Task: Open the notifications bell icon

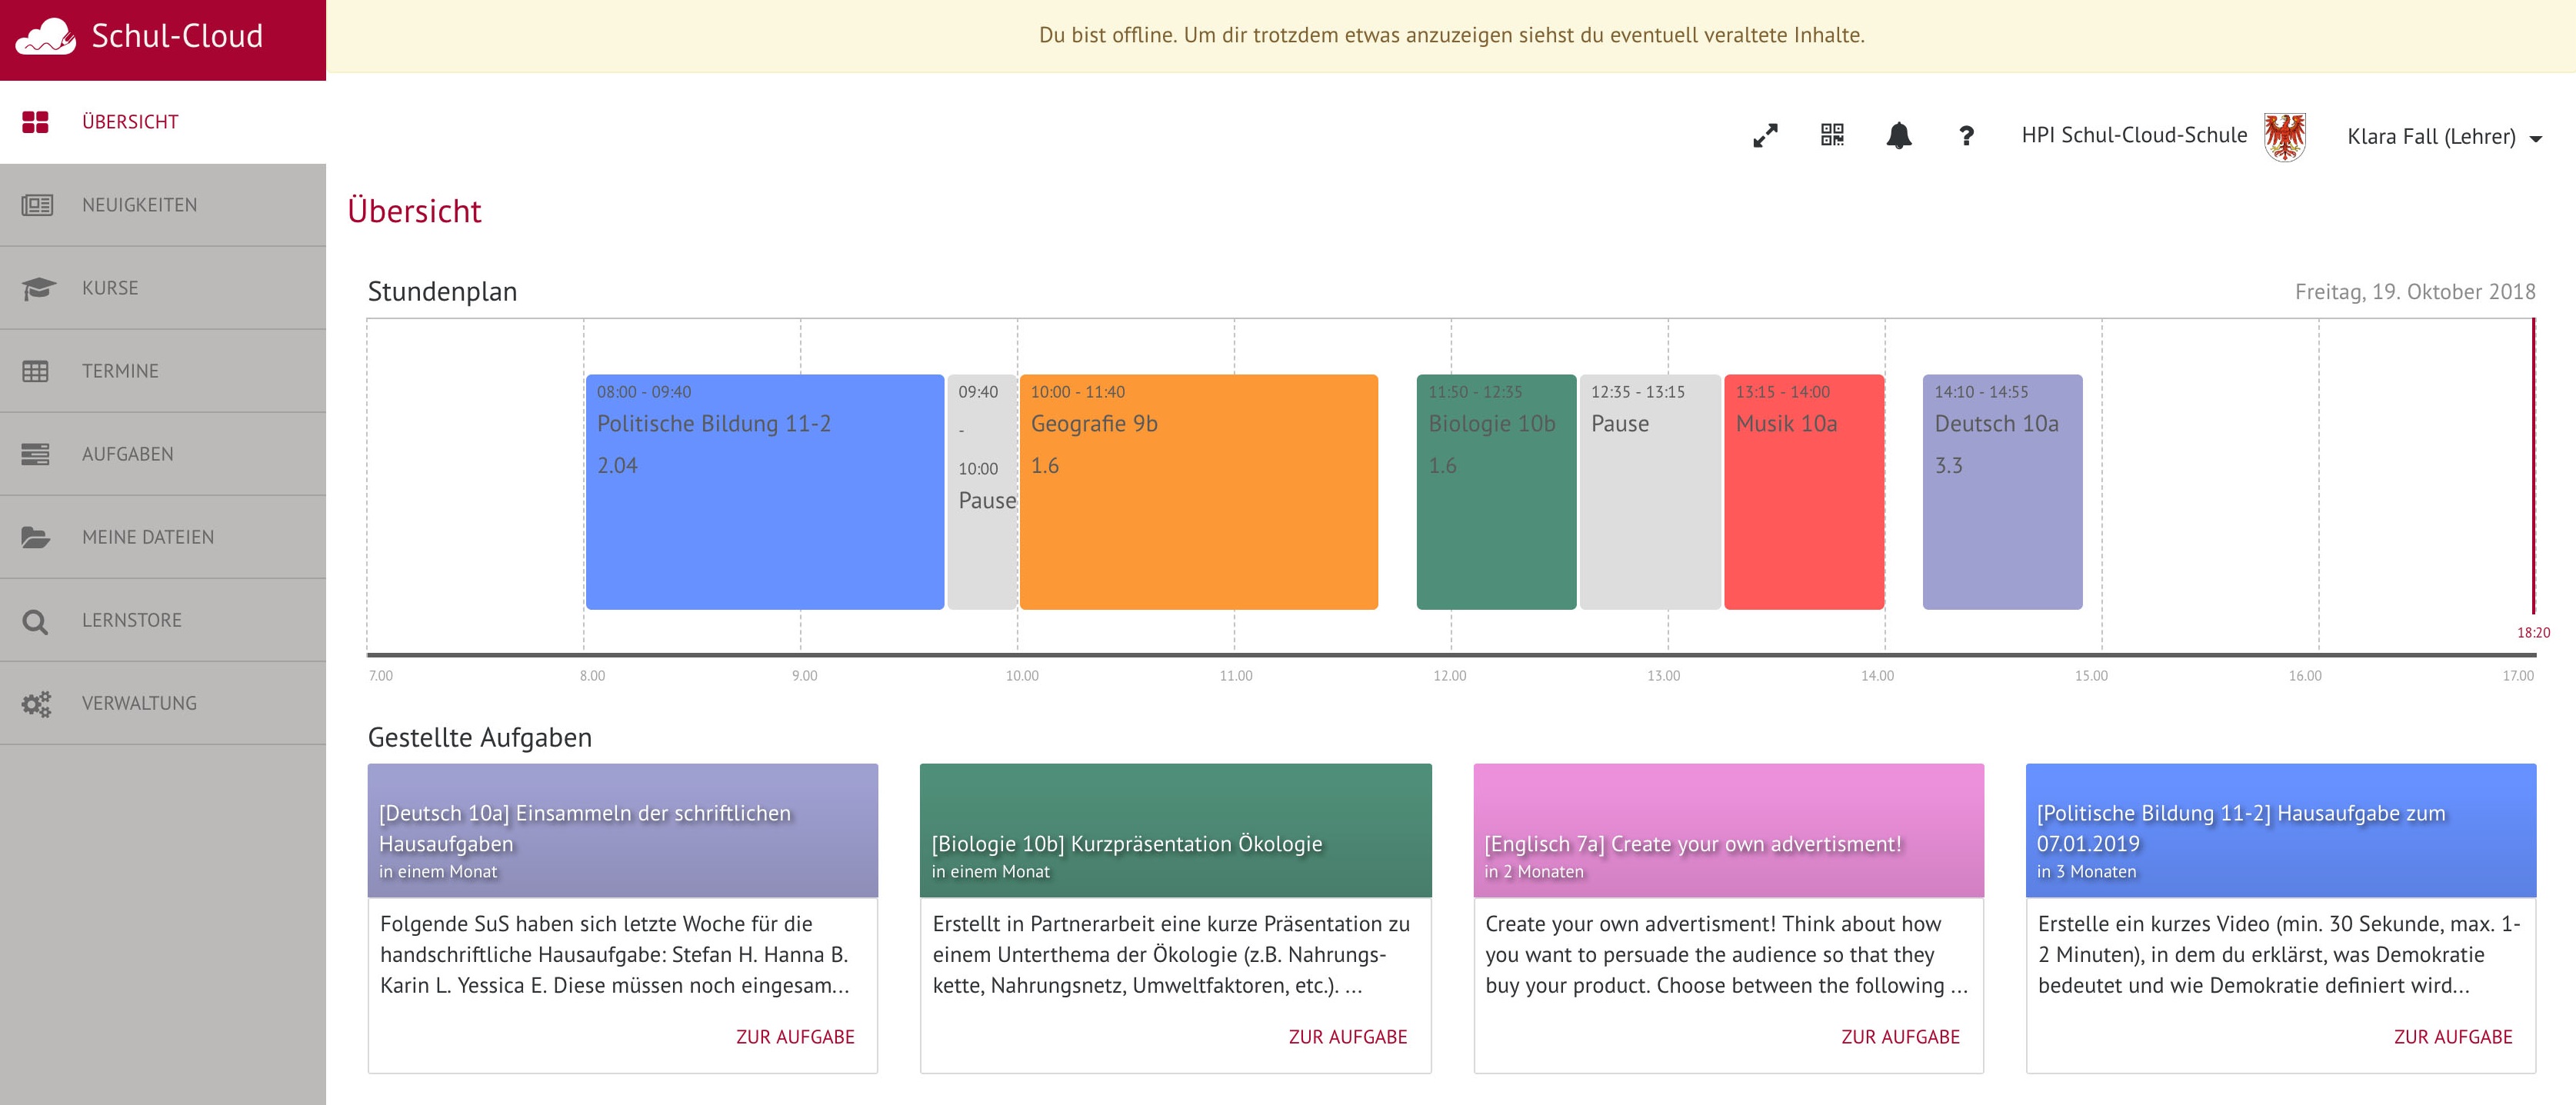Action: coord(1898,135)
